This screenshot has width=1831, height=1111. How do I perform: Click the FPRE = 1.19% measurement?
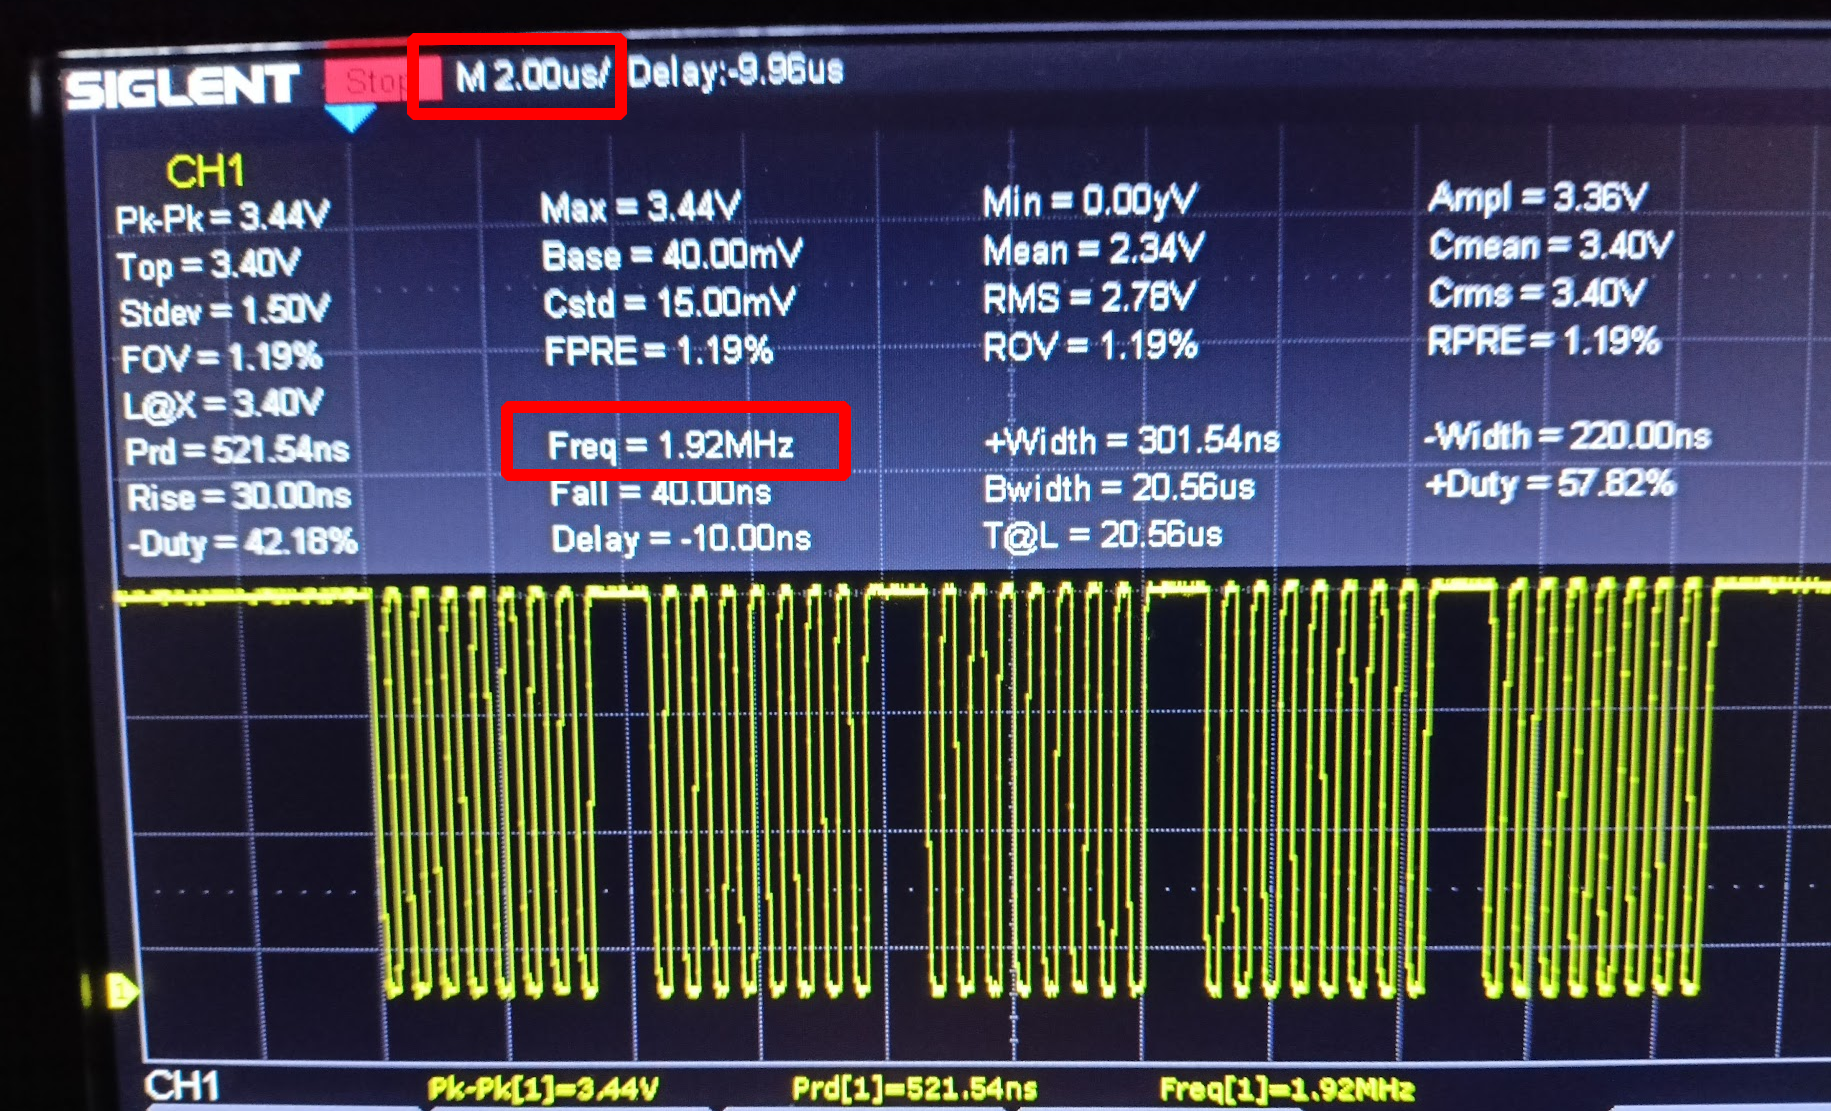pyautogui.click(x=658, y=351)
